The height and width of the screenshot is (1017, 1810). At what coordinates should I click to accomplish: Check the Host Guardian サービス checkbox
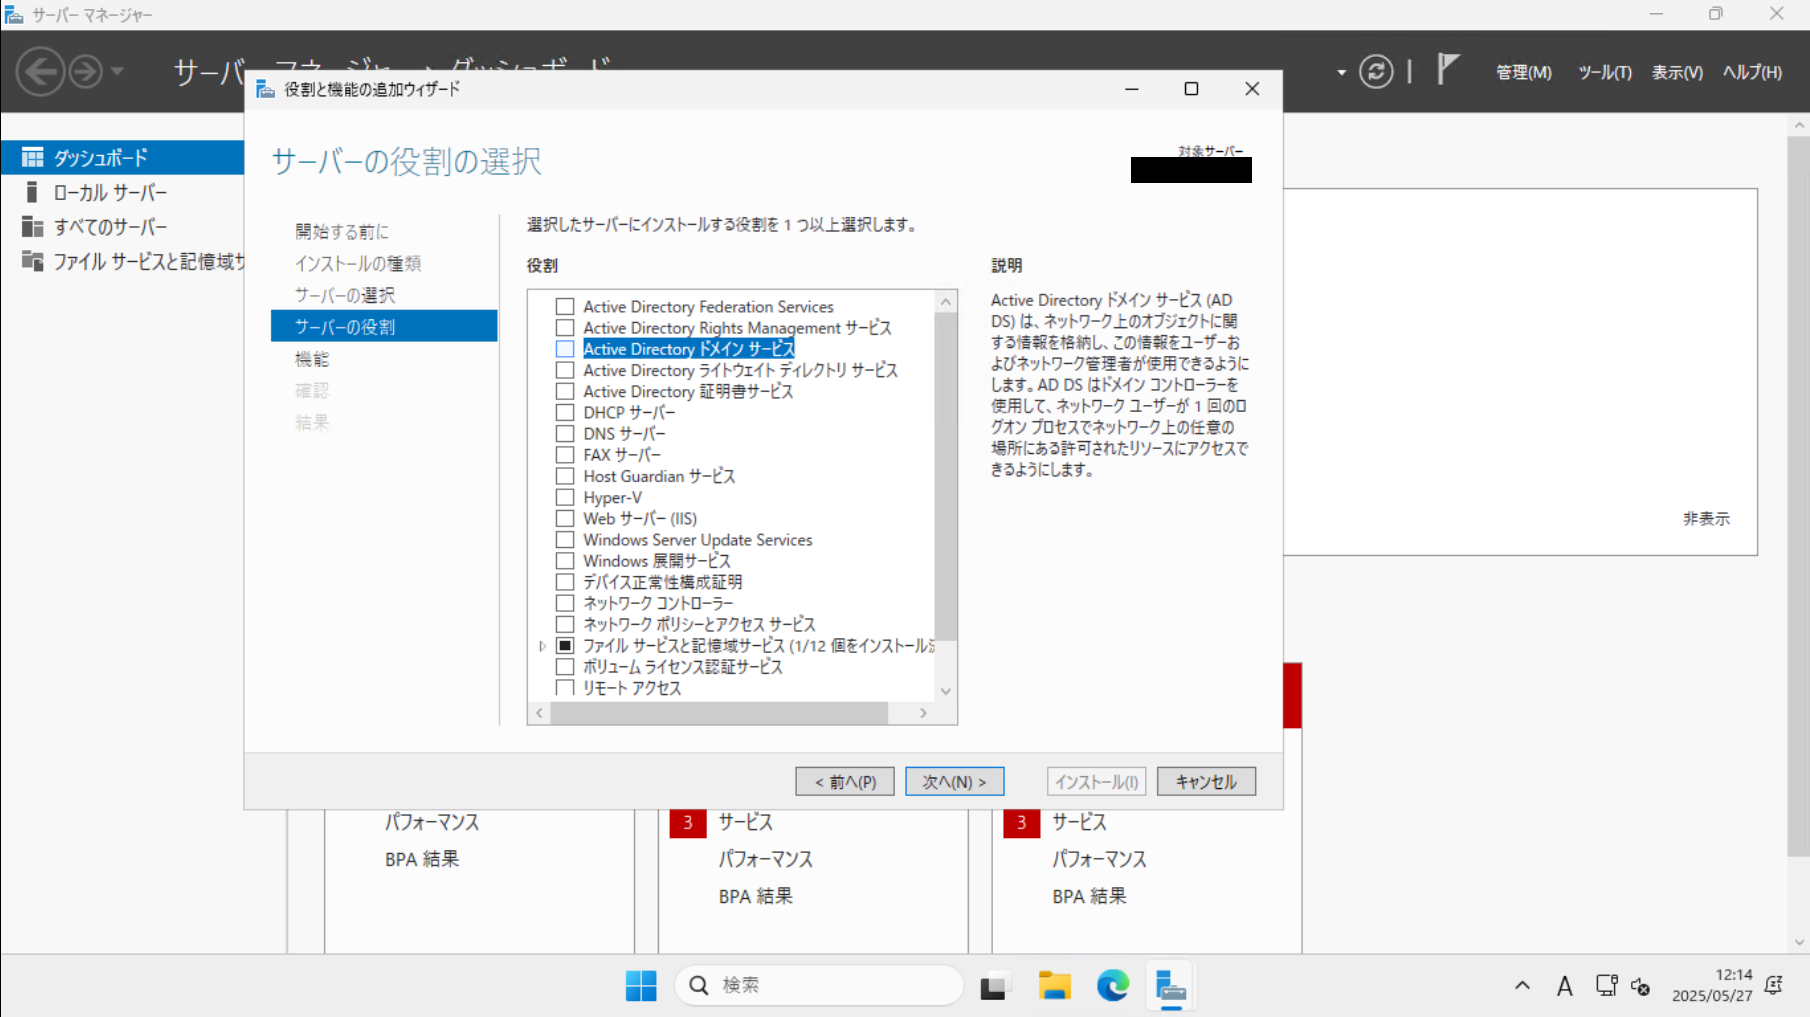(x=565, y=476)
